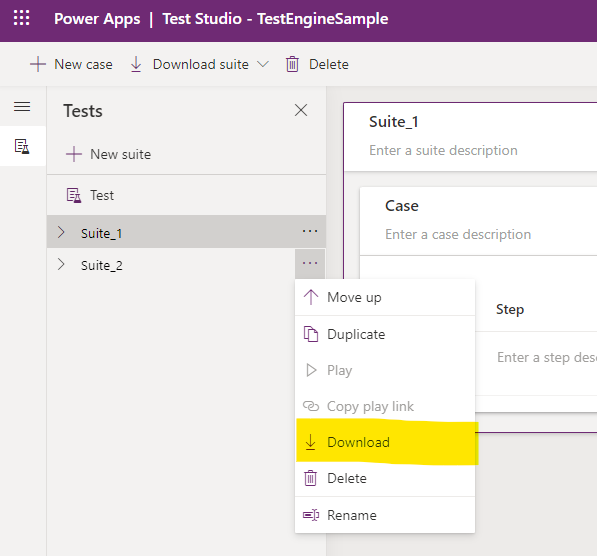Choose Move up from context menu
The height and width of the screenshot is (556, 597).
pyautogui.click(x=385, y=297)
